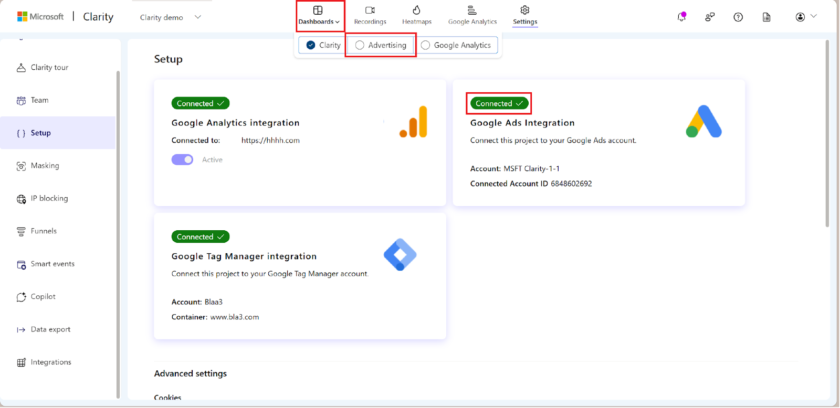Open the user account dropdown
The height and width of the screenshot is (408, 840).
tap(805, 17)
